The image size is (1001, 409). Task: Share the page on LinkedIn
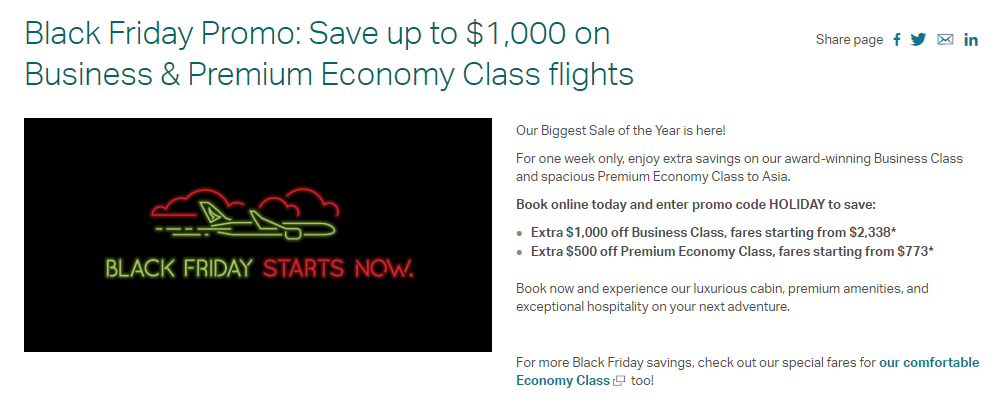[x=971, y=40]
